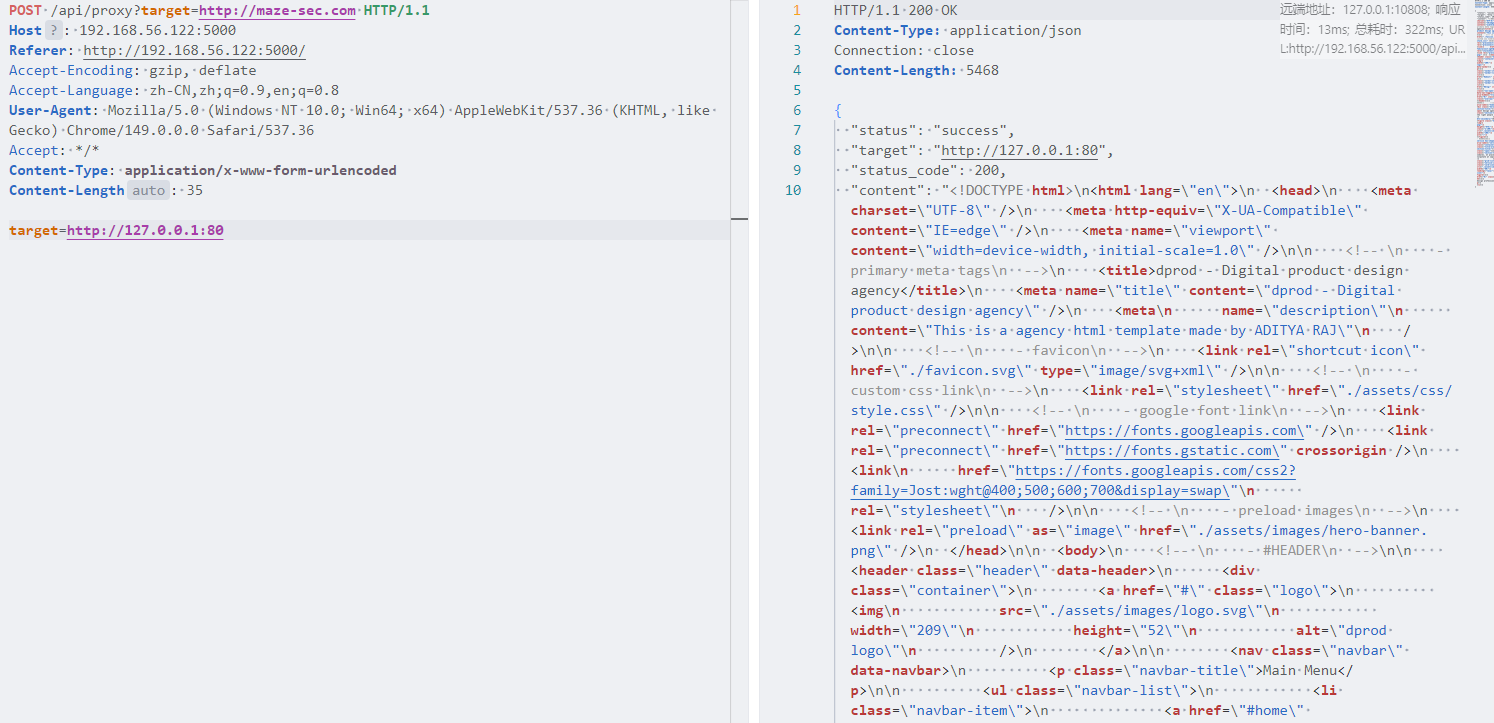Open the https://fonts.googleapis.com preconnect link

(x=1183, y=430)
